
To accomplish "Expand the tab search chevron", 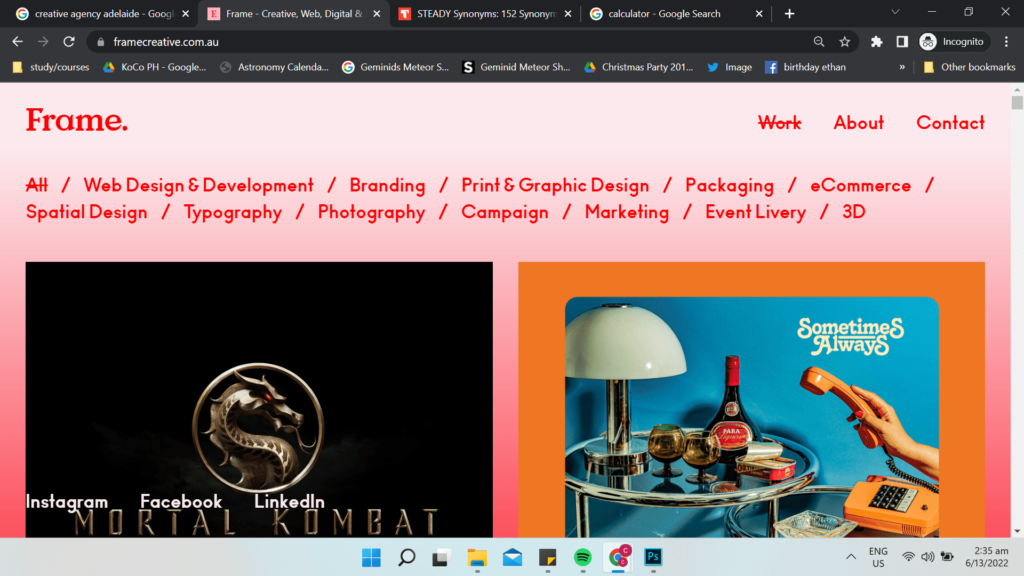I will coord(895,12).
